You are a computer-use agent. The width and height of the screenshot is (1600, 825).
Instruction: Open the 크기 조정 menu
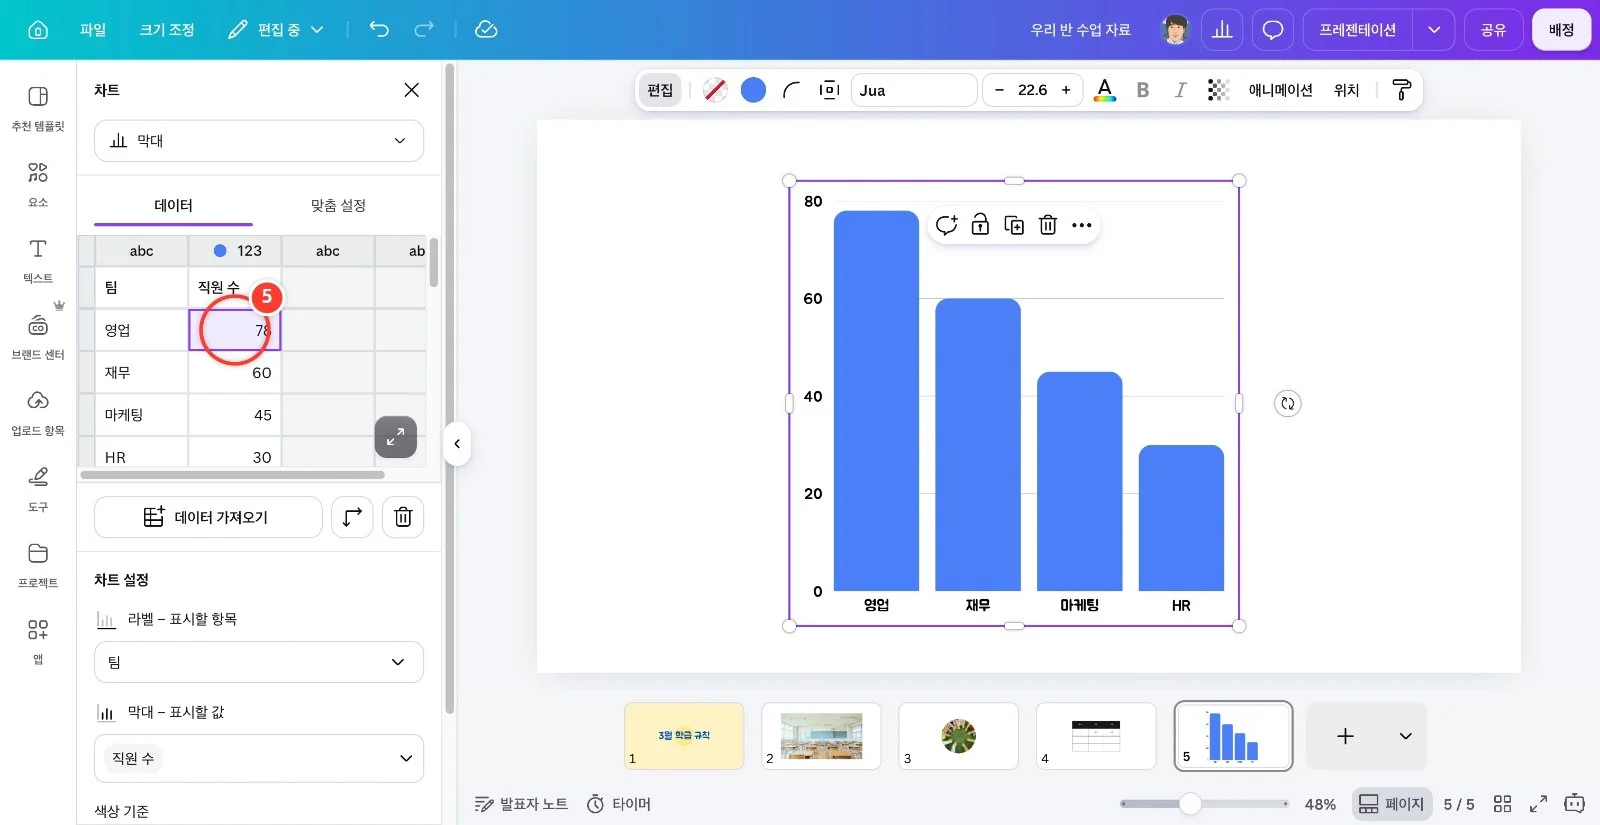[x=167, y=30]
